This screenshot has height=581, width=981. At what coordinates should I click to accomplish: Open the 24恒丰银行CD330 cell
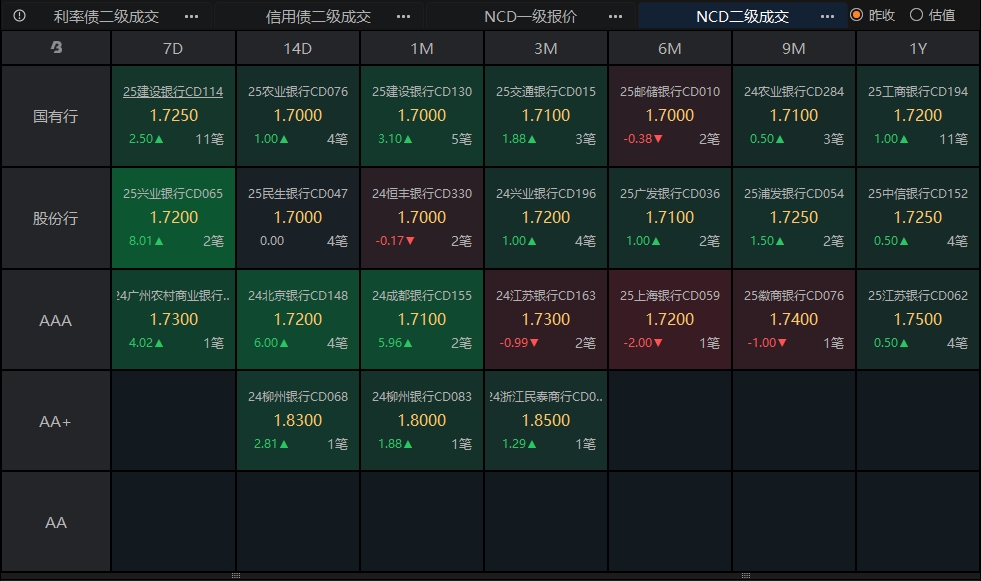[422, 218]
